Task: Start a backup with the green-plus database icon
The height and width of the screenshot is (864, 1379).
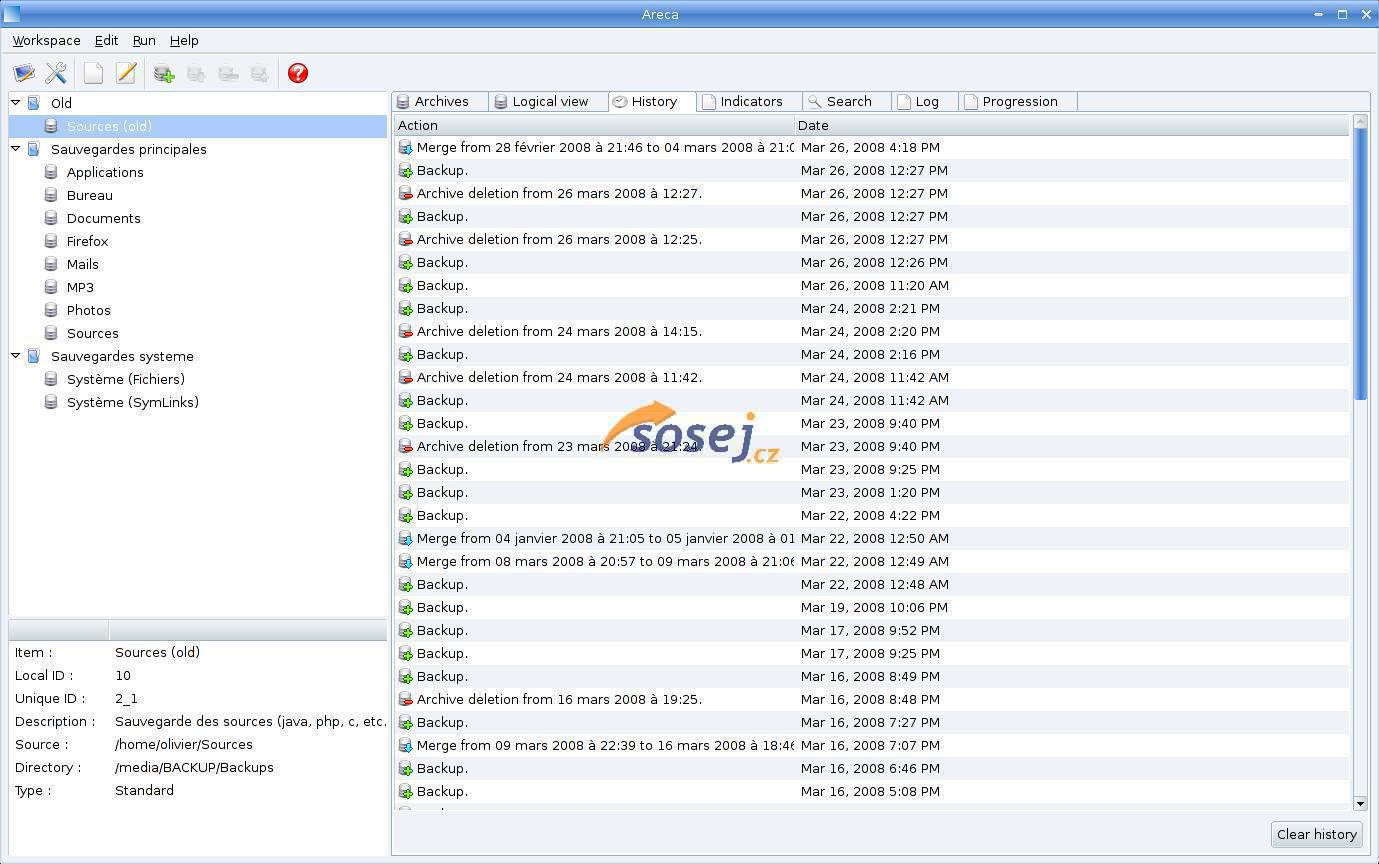Action: pos(164,73)
